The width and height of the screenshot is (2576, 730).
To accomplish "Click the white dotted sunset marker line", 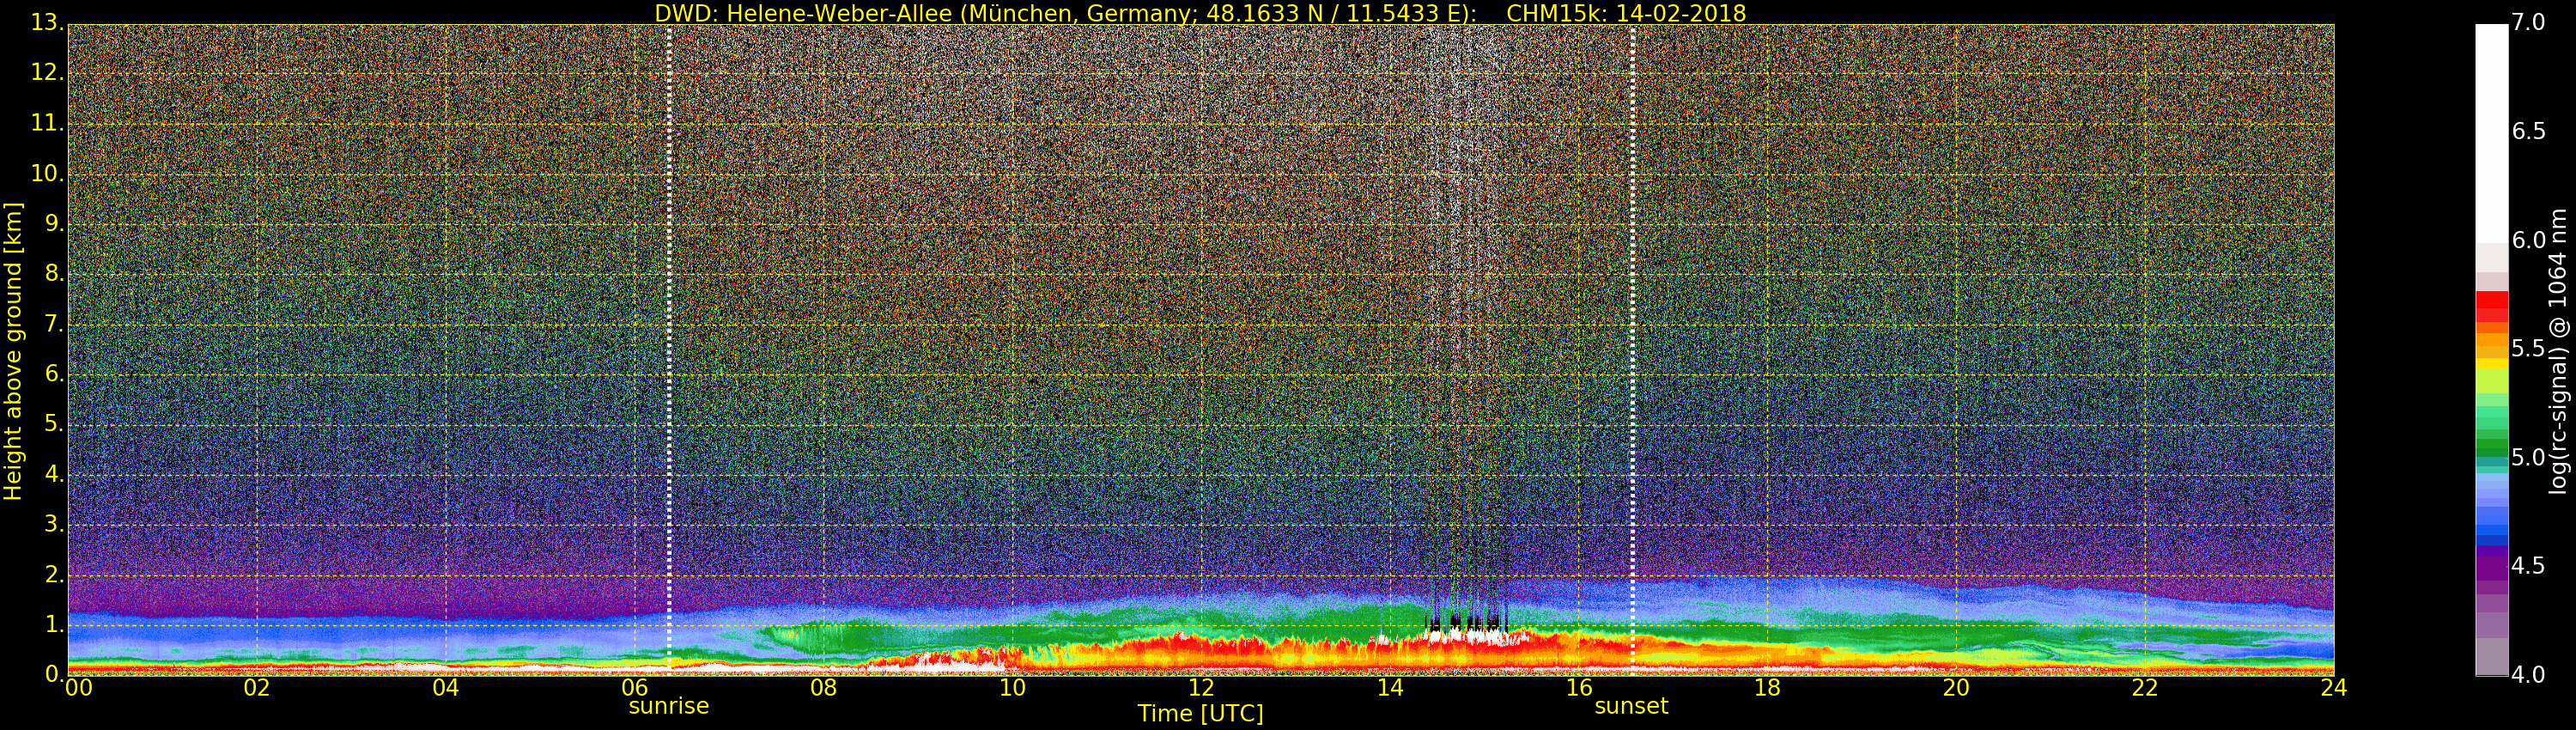I will (x=1632, y=350).
